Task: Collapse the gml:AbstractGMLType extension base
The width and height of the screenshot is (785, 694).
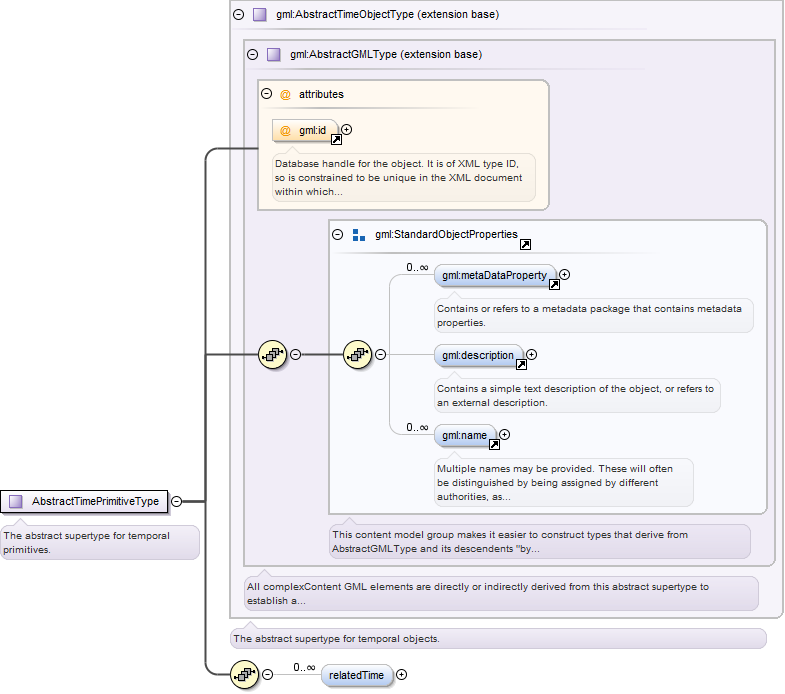Action: [253, 55]
